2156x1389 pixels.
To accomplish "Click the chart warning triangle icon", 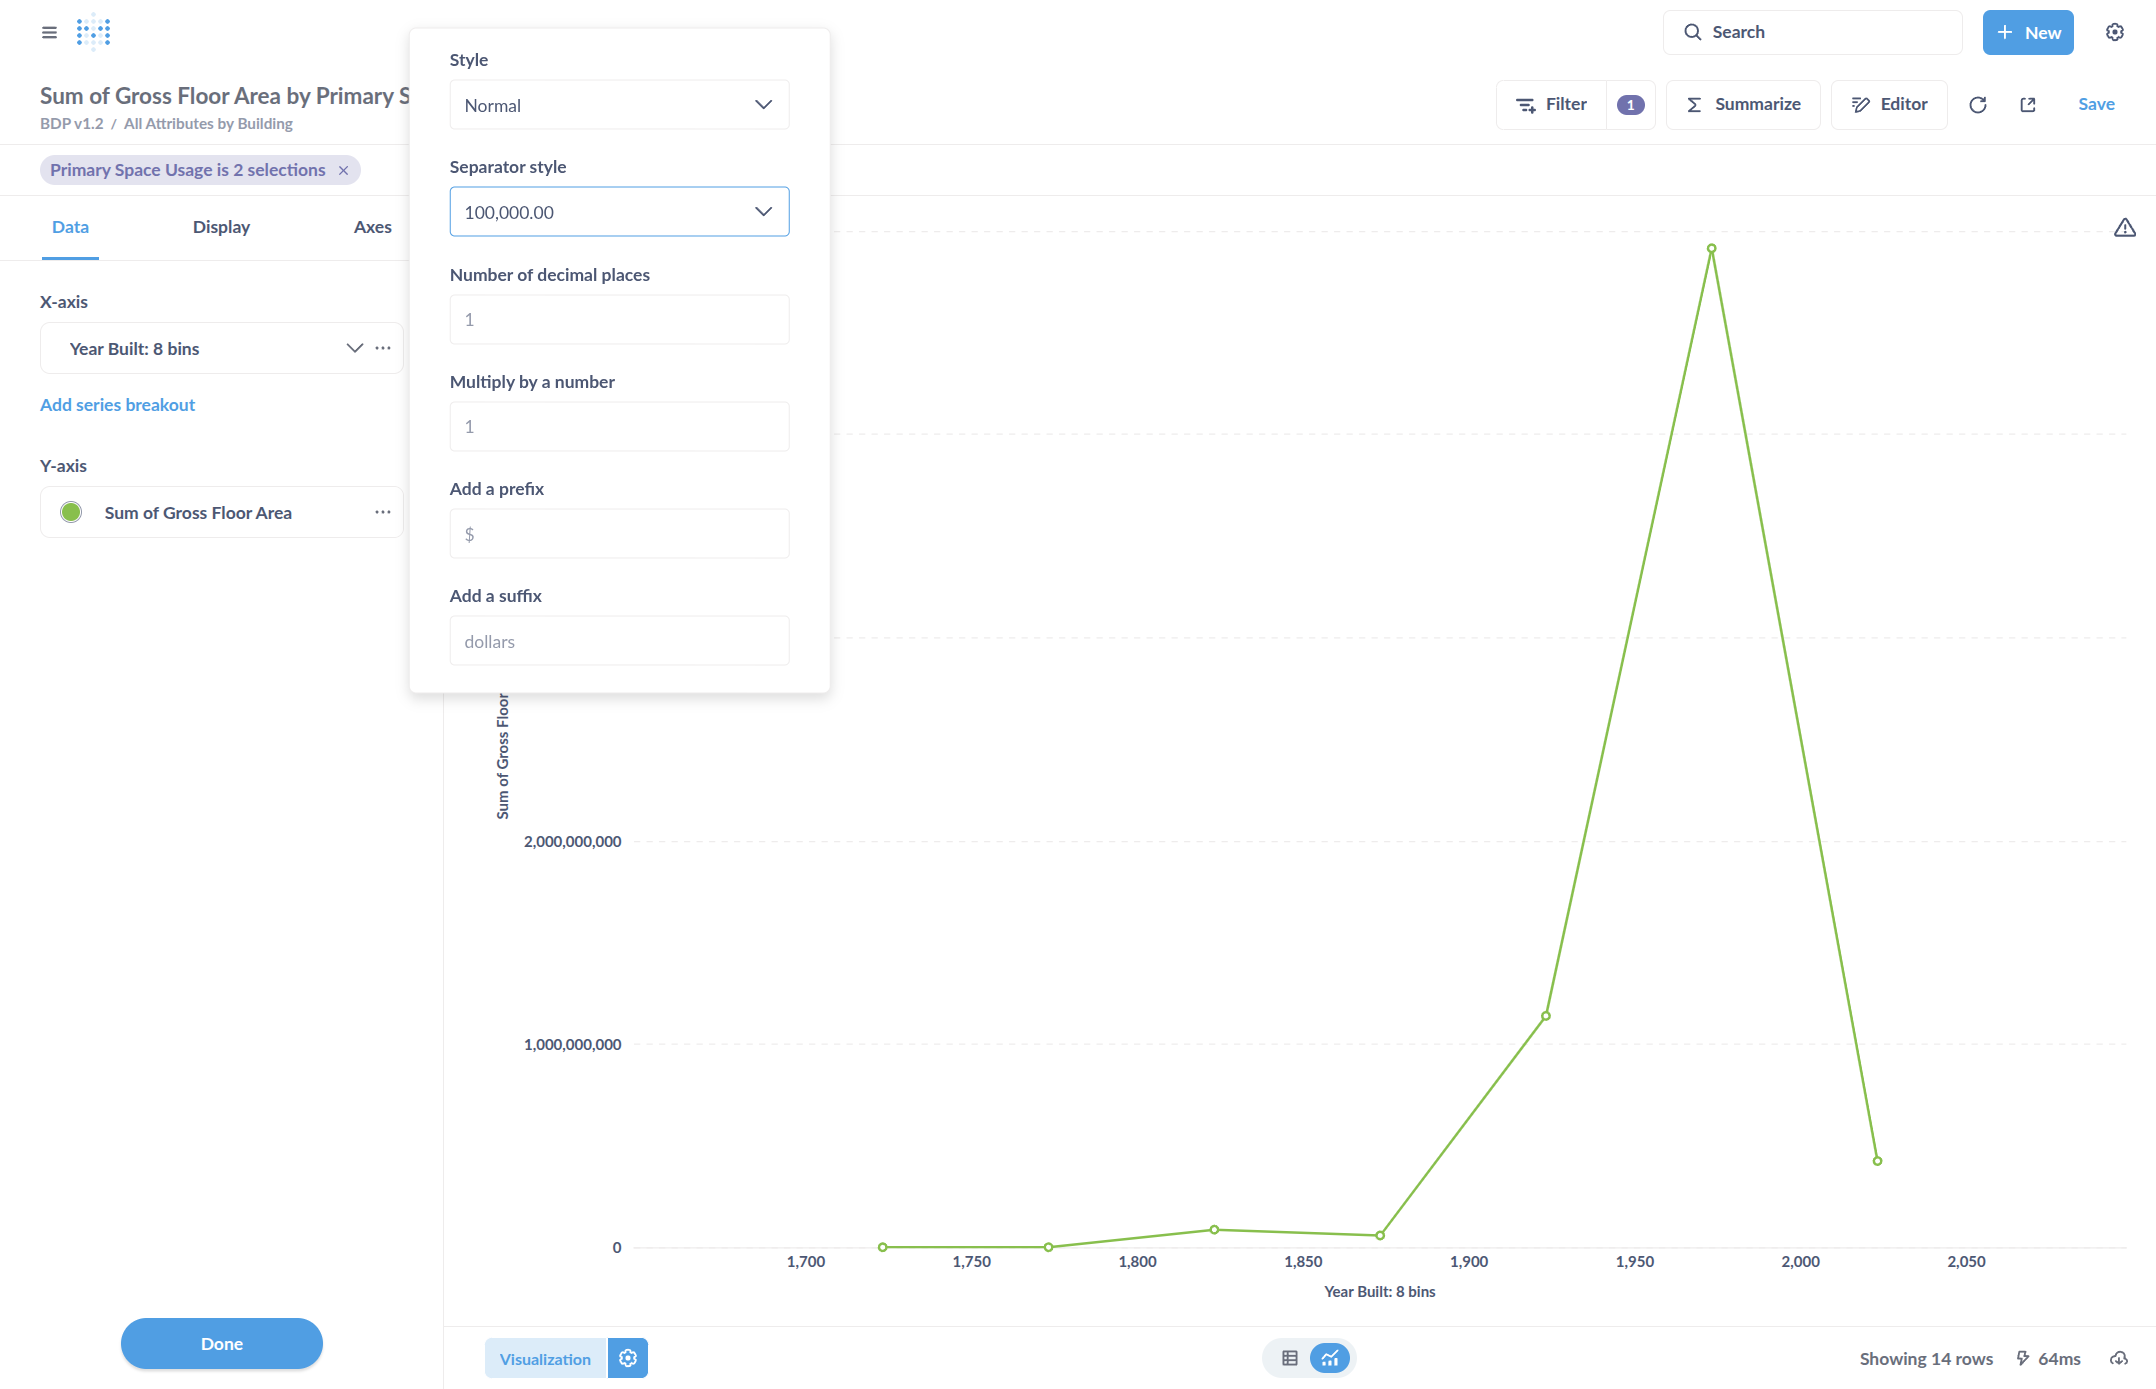I will point(2124,228).
